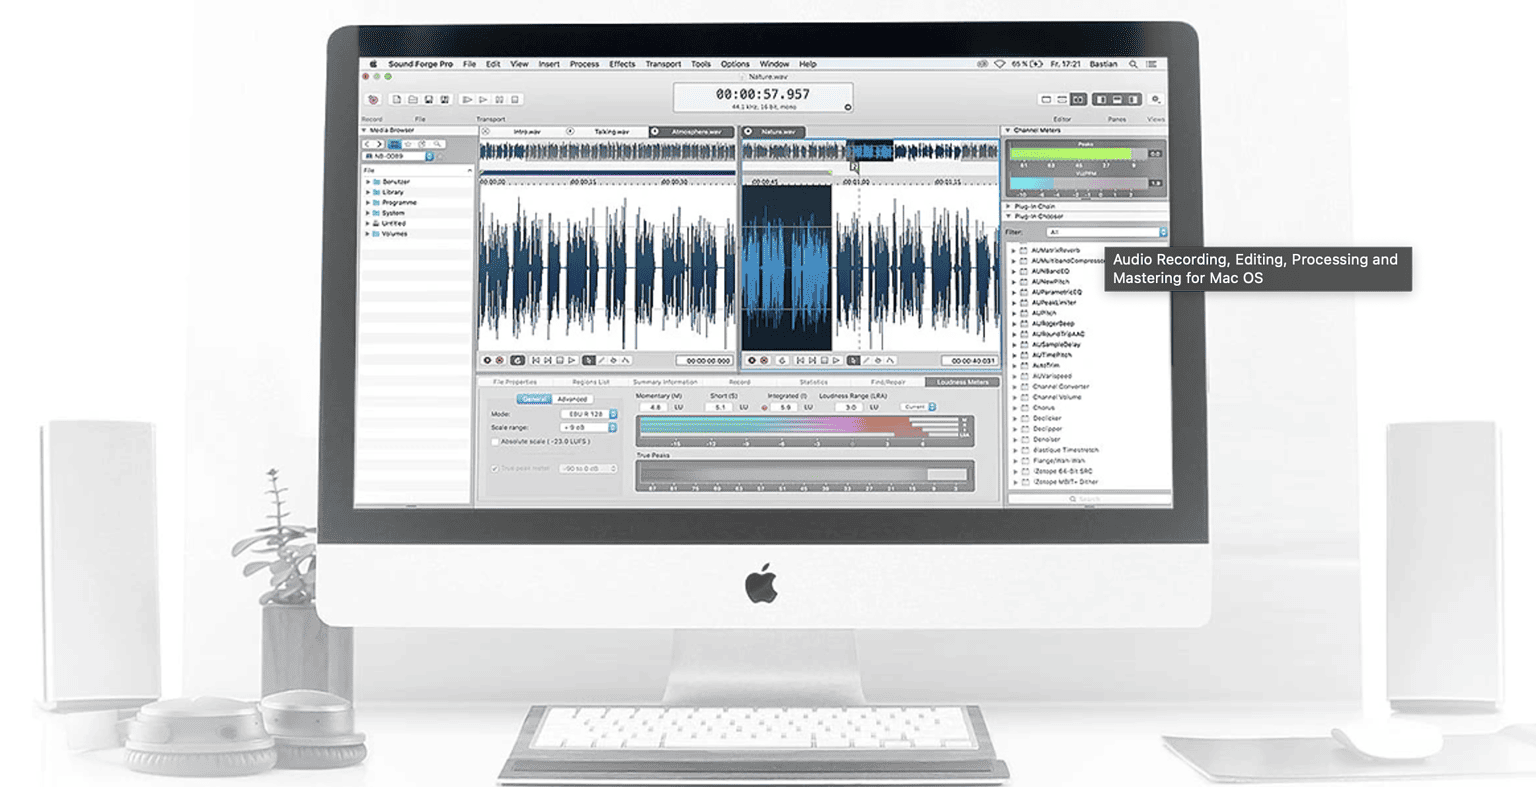Open the Mode dropdown set to EBU R 128
This screenshot has width=1536, height=787.
589,414
